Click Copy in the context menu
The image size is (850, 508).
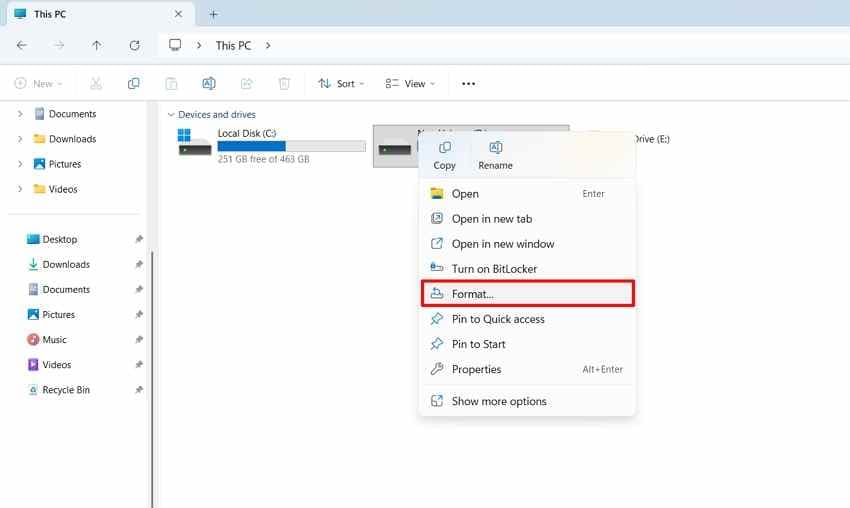[445, 156]
